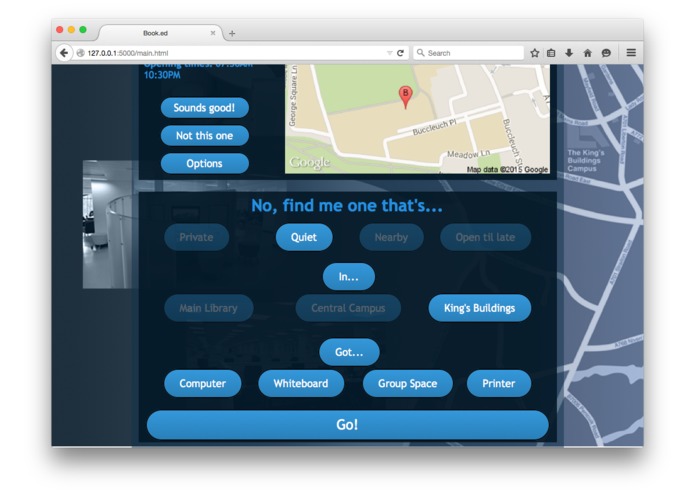This screenshot has width=695, height=494.
Task: Click the Google logo on the map
Action: tap(309, 163)
